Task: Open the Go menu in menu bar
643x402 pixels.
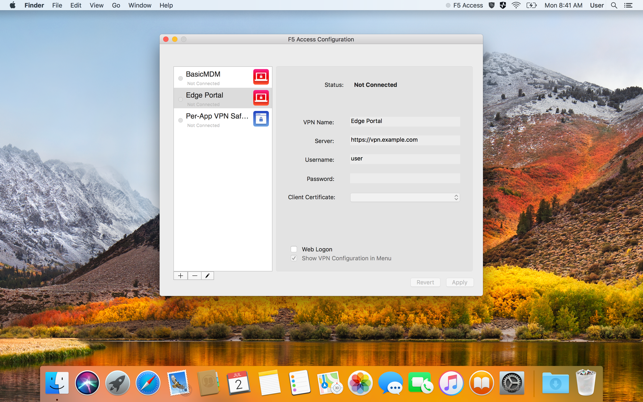Action: [x=116, y=6]
